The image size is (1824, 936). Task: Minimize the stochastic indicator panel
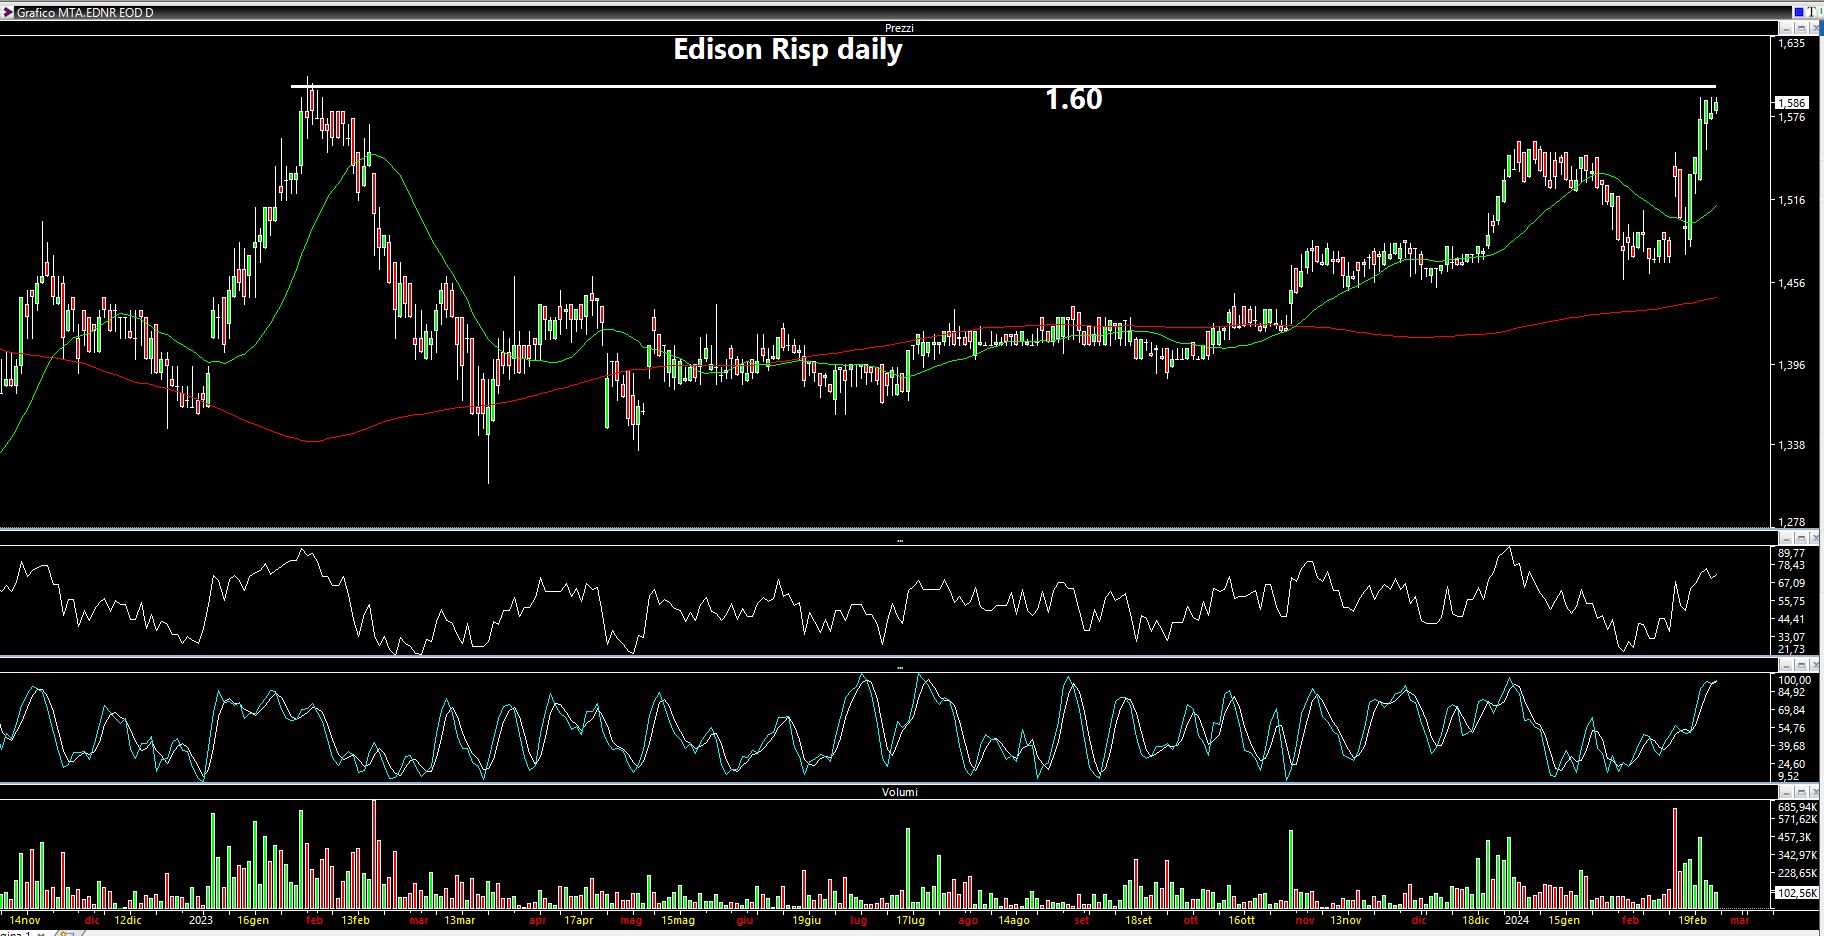pos(1786,665)
